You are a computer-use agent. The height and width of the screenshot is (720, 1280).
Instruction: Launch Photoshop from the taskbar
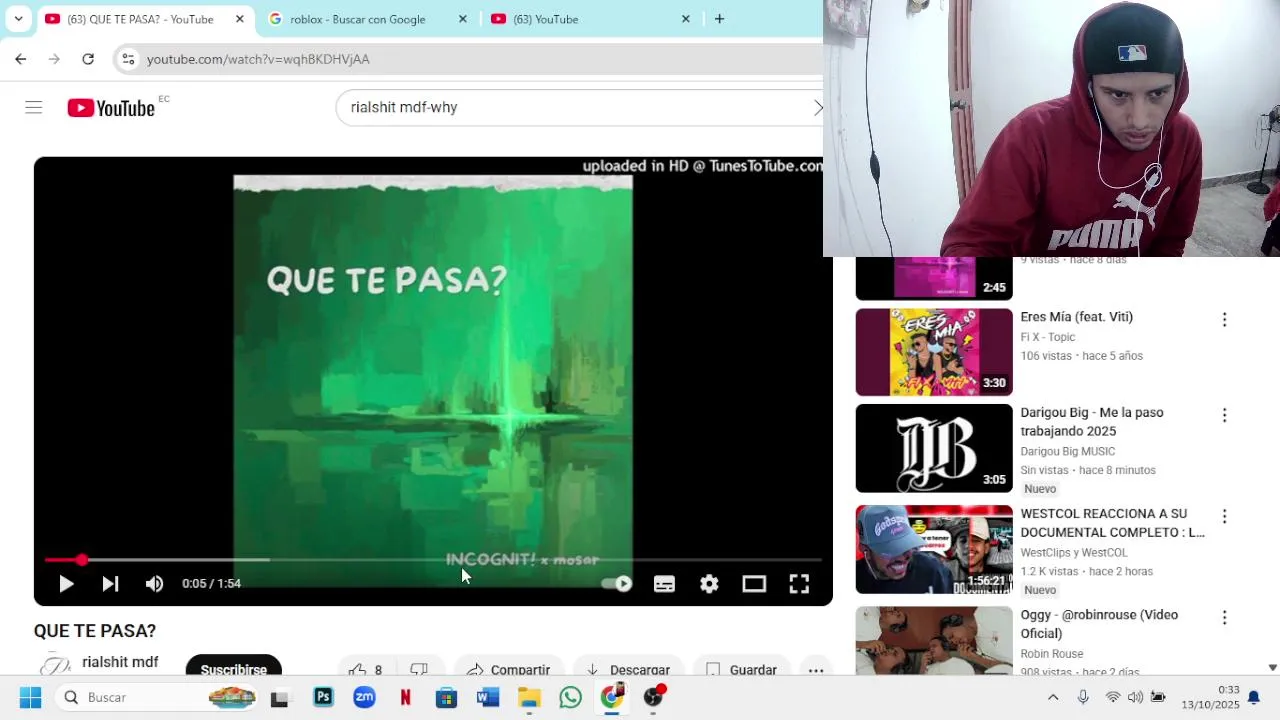click(x=323, y=697)
